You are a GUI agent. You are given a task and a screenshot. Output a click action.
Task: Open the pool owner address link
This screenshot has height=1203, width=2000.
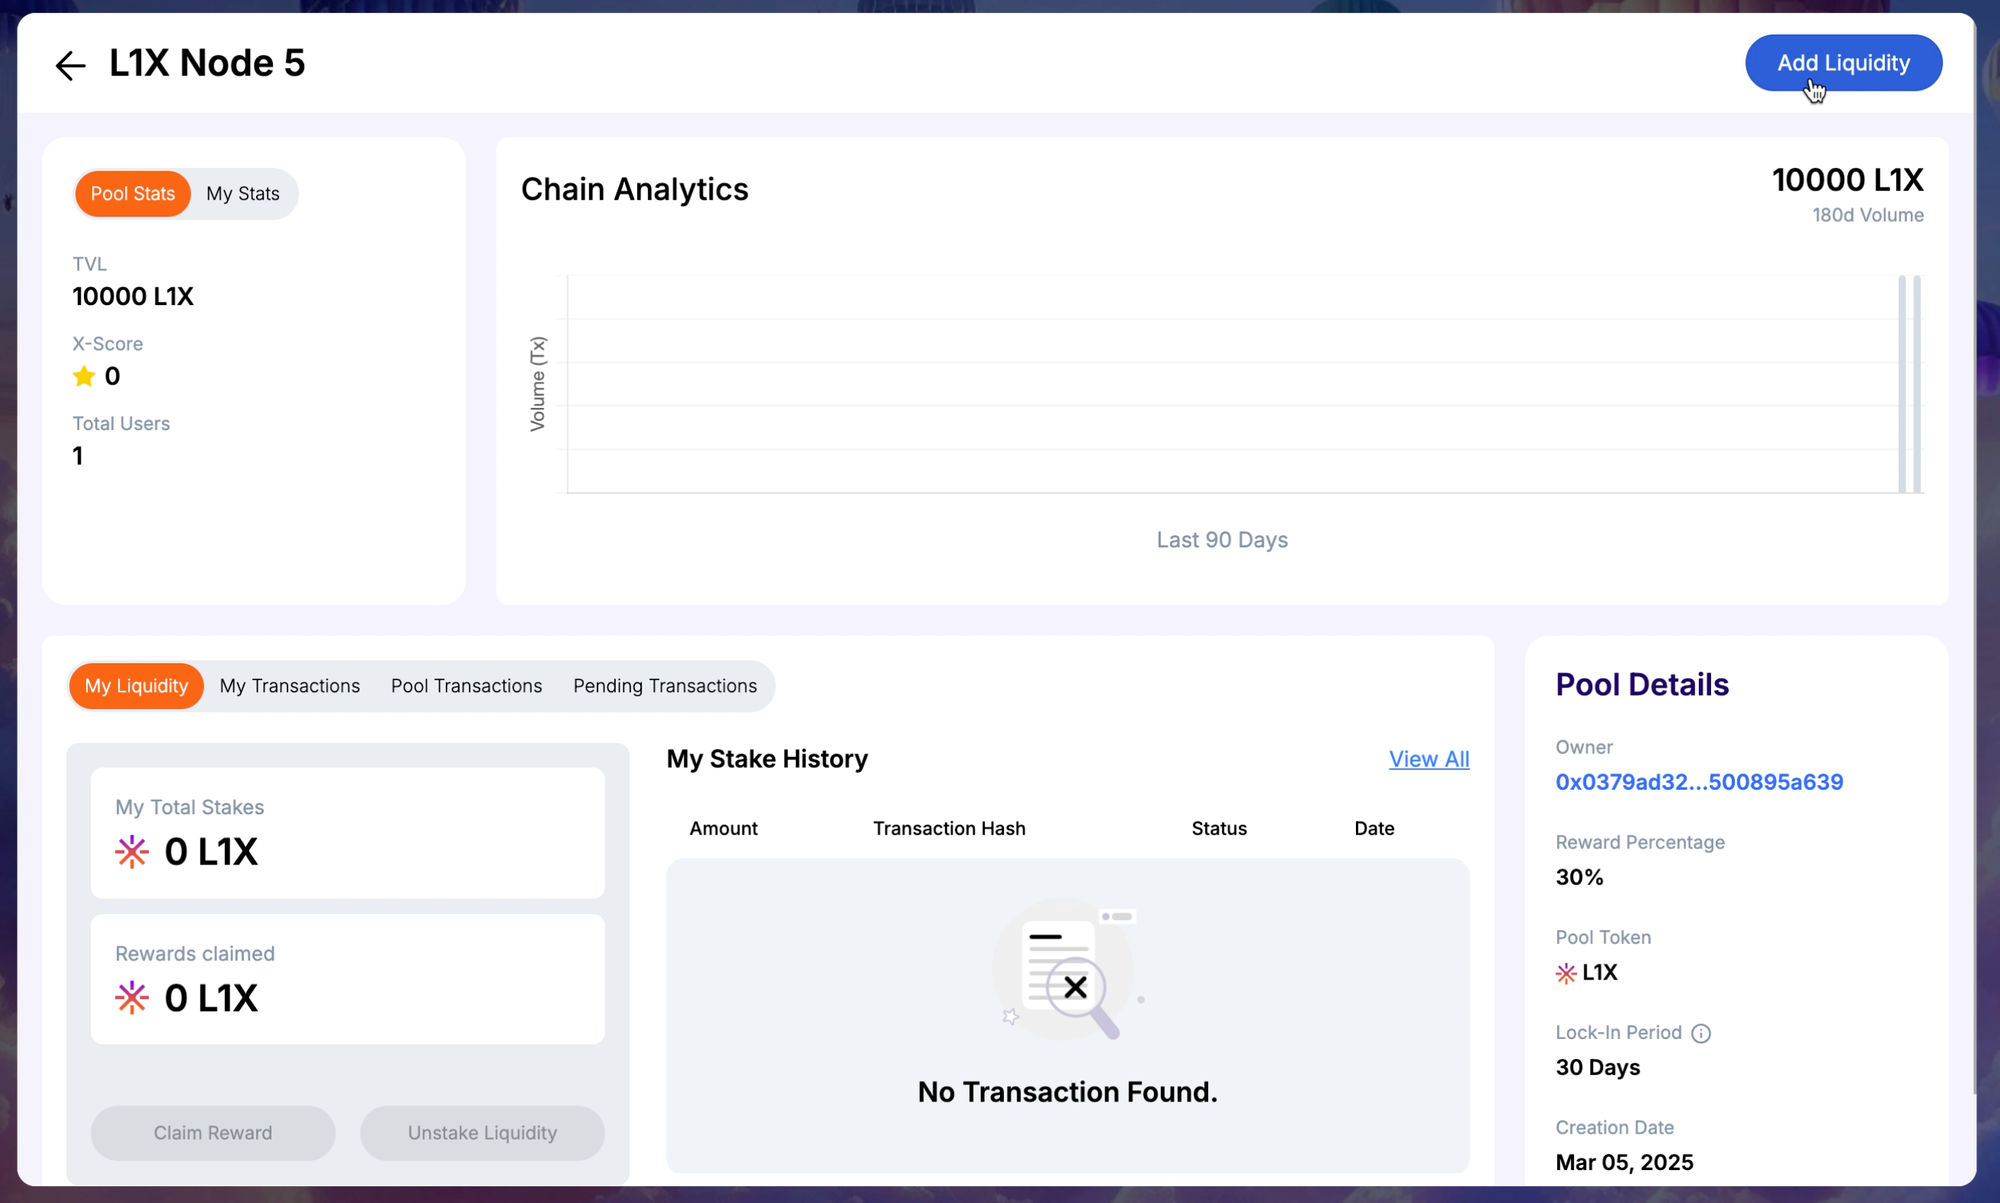(x=1699, y=782)
